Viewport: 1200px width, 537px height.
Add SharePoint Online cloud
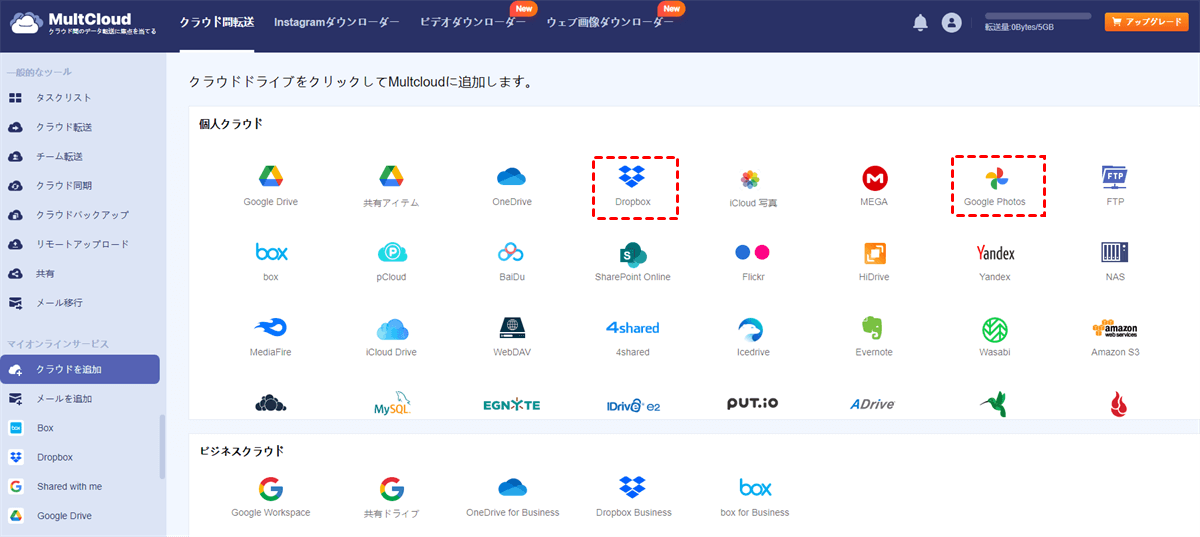(x=632, y=261)
